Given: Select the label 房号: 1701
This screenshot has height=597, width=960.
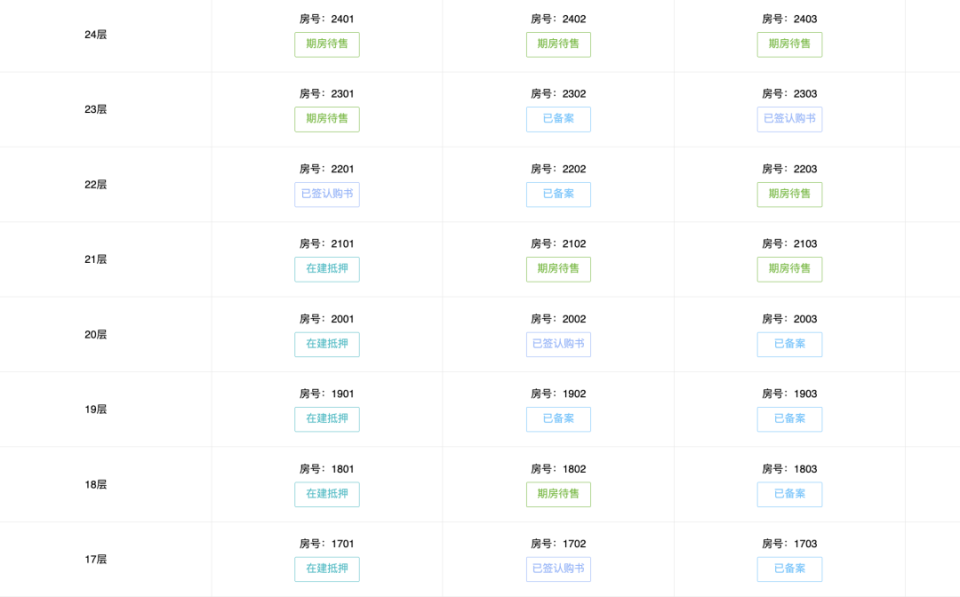Looking at the screenshot, I should [x=327, y=544].
